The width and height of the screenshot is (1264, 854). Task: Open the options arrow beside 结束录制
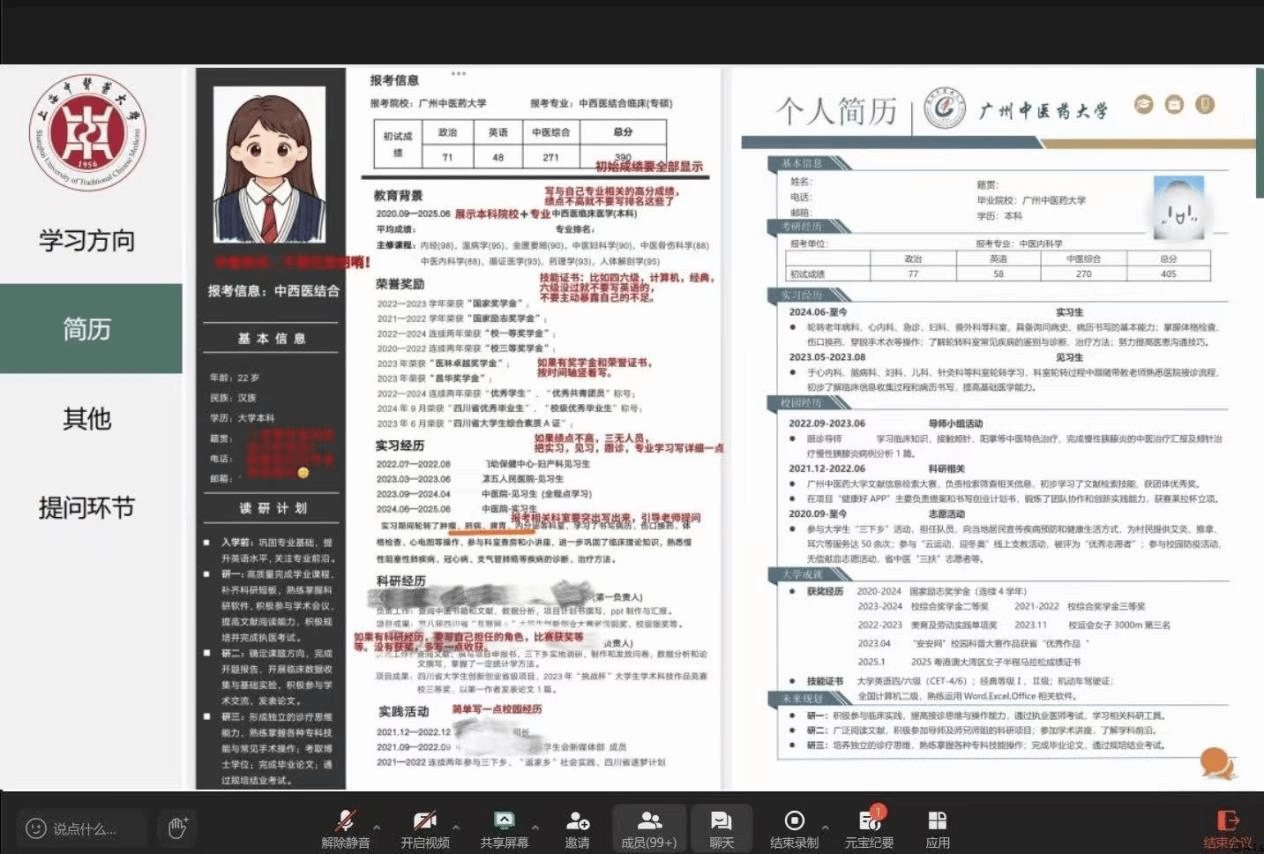coord(826,827)
